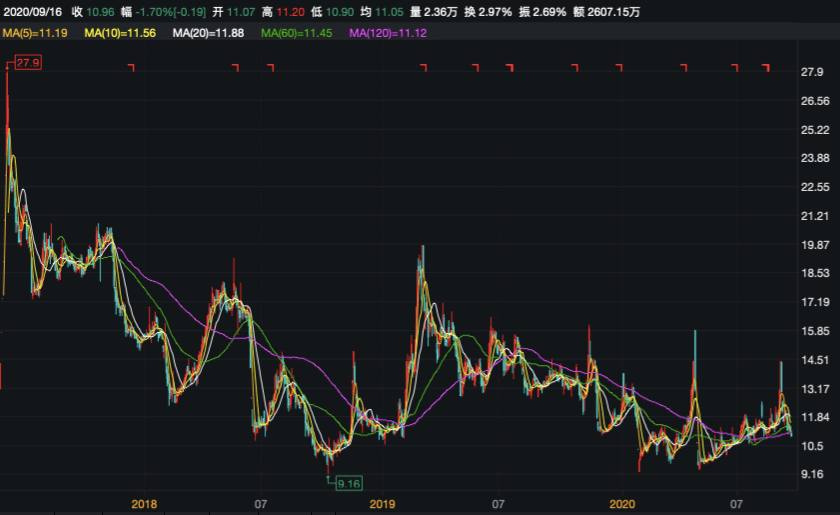Click the red corner marker beside the 27.9 tag

coord(8,67)
